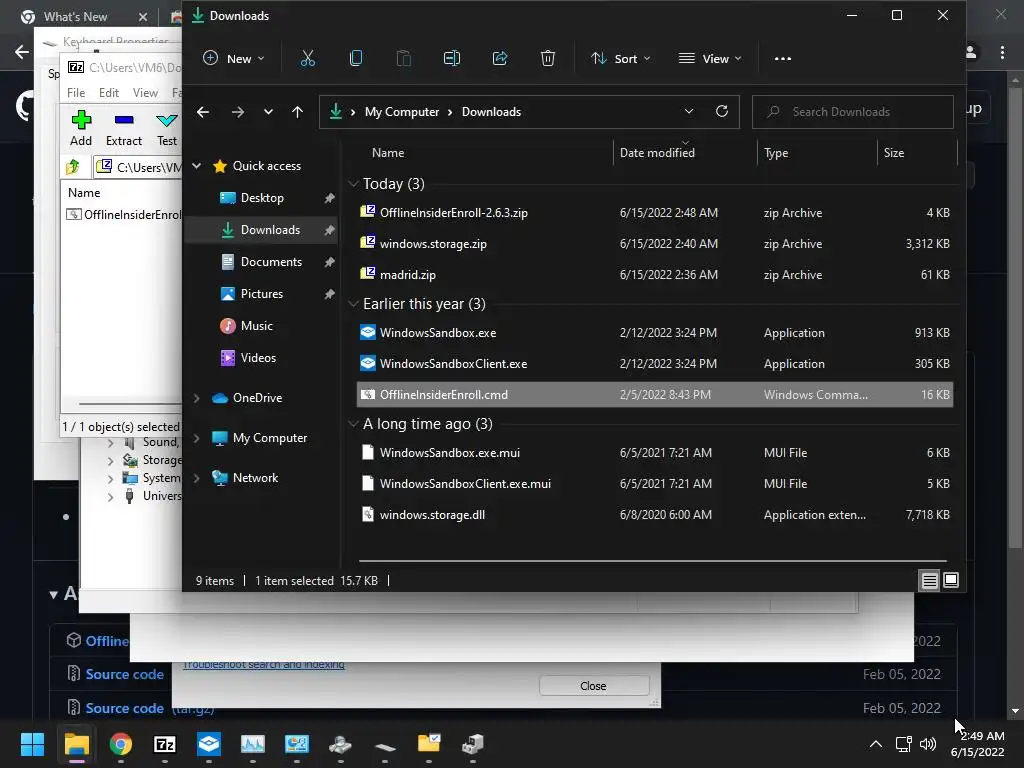Click Extract button in 7-Zip window

[x=124, y=128]
